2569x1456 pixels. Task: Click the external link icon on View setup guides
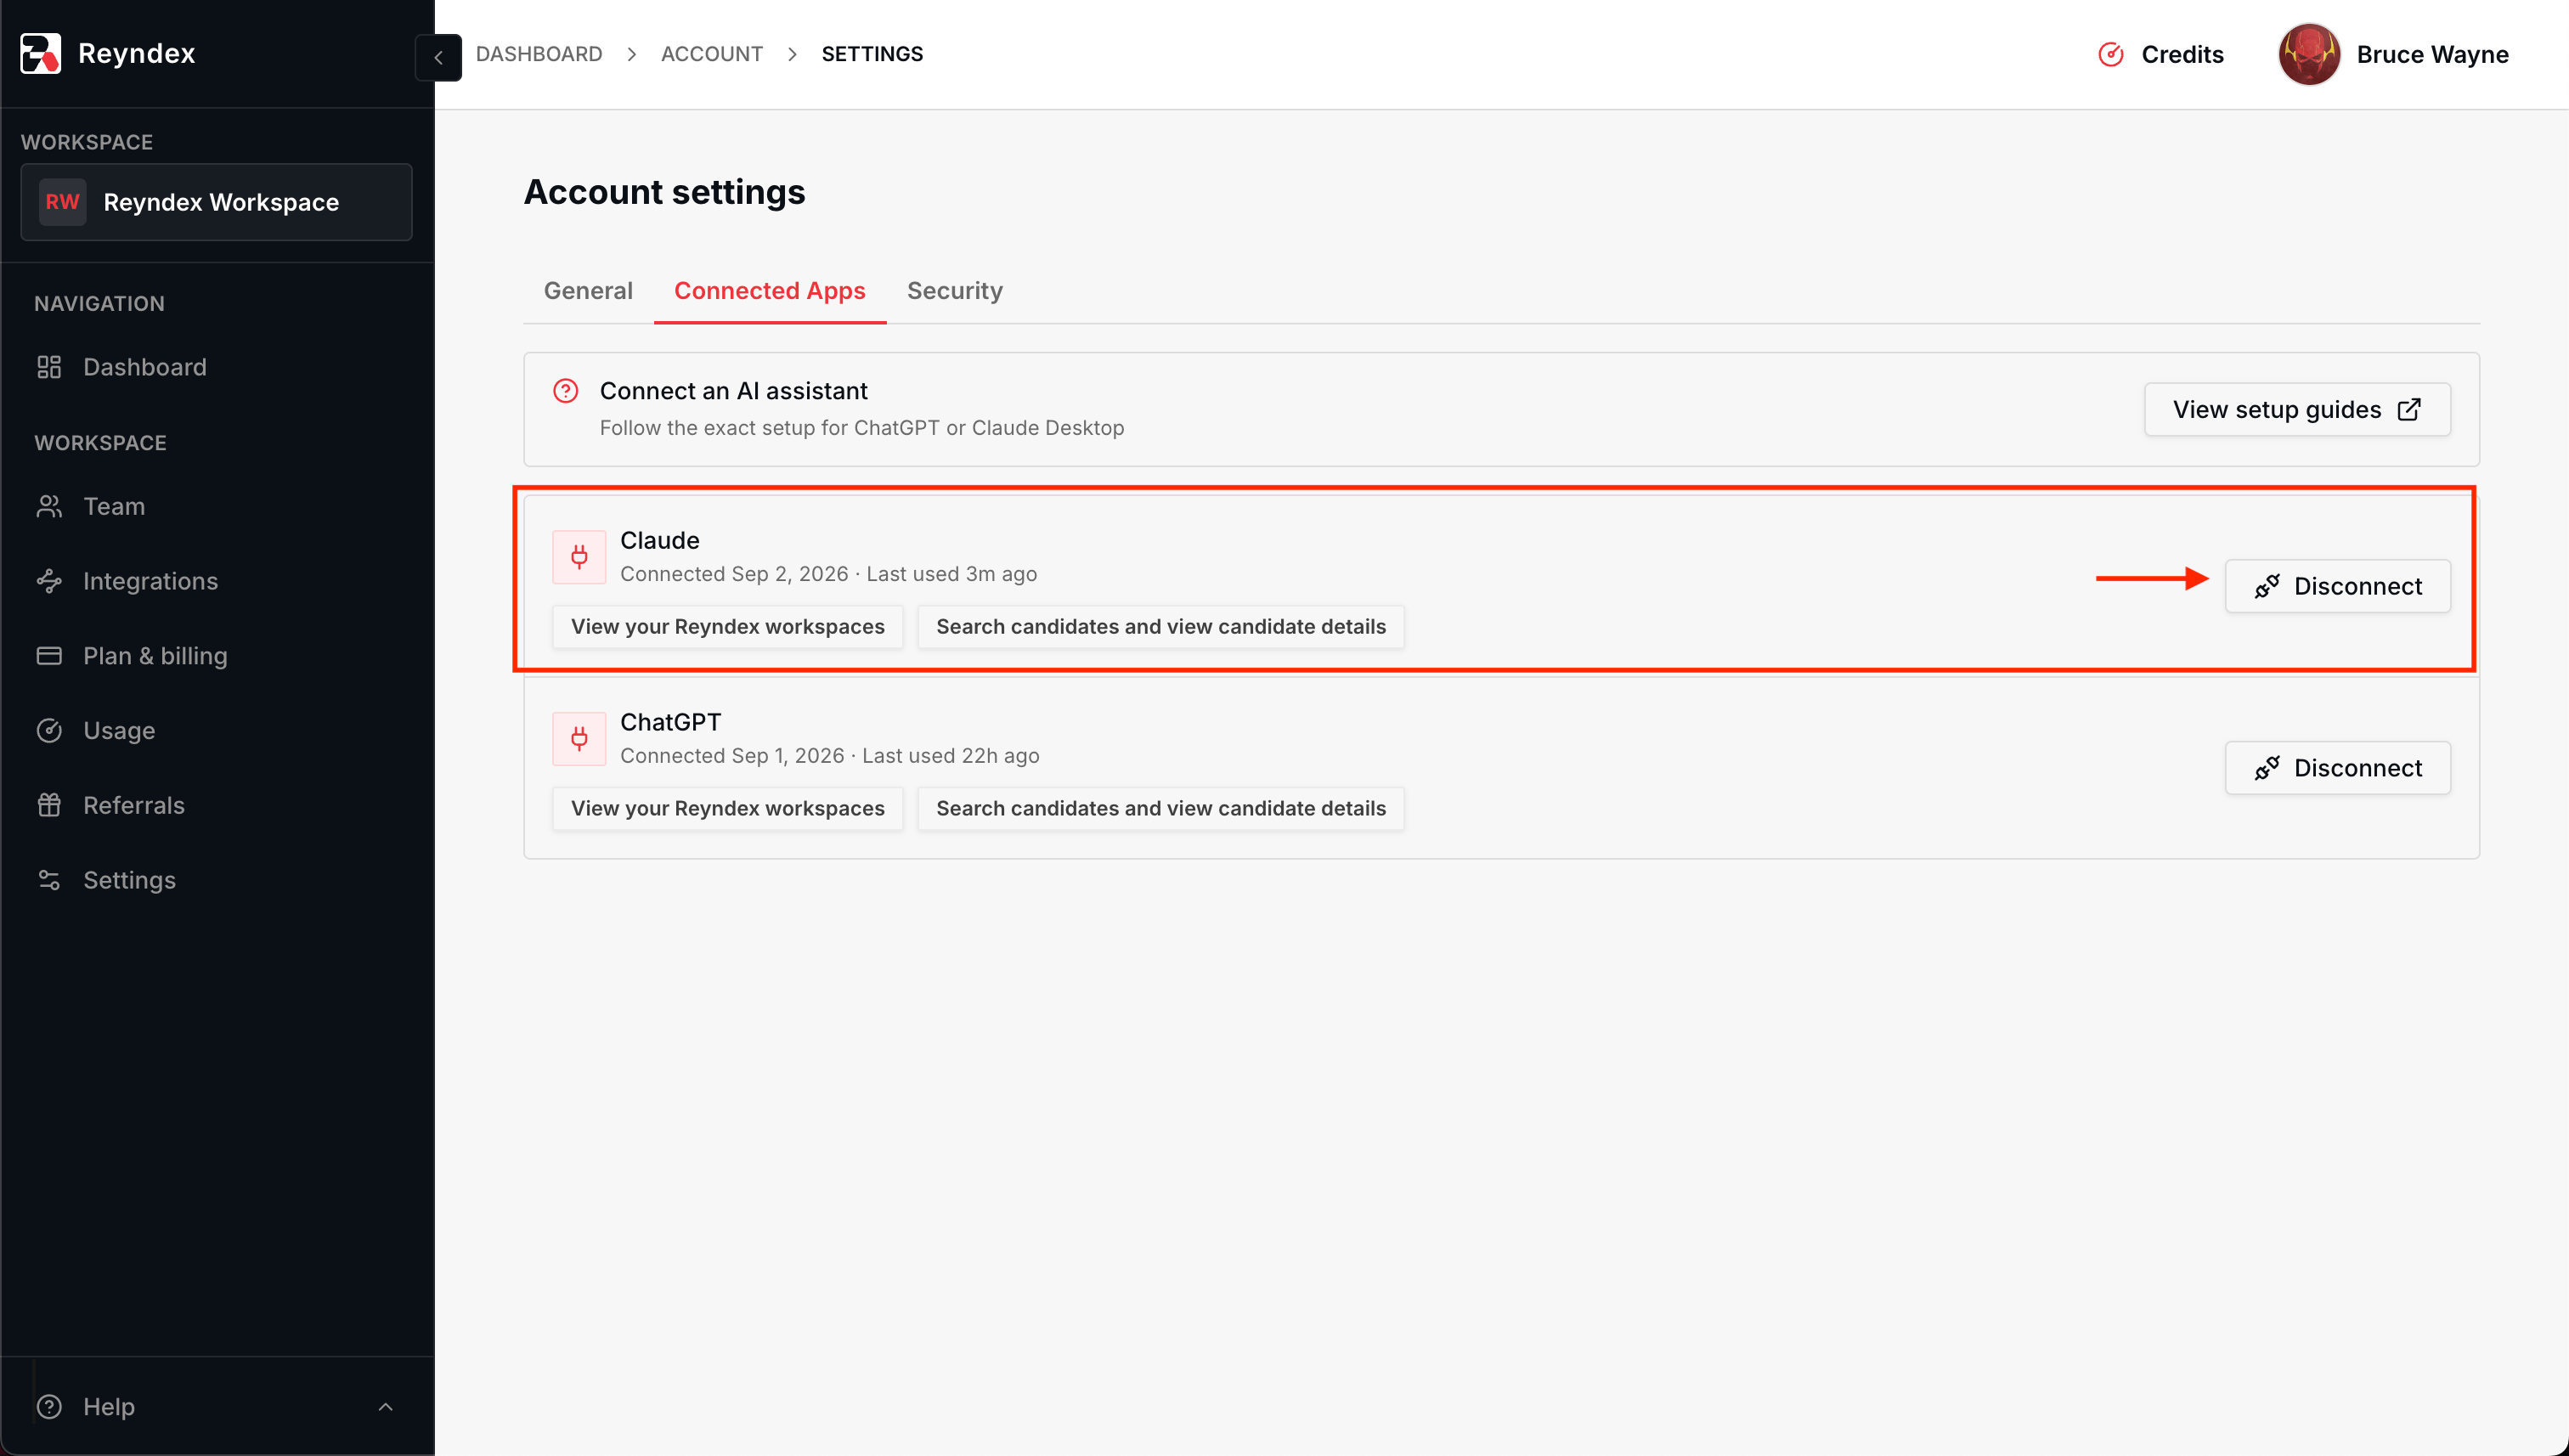pyautogui.click(x=2409, y=409)
